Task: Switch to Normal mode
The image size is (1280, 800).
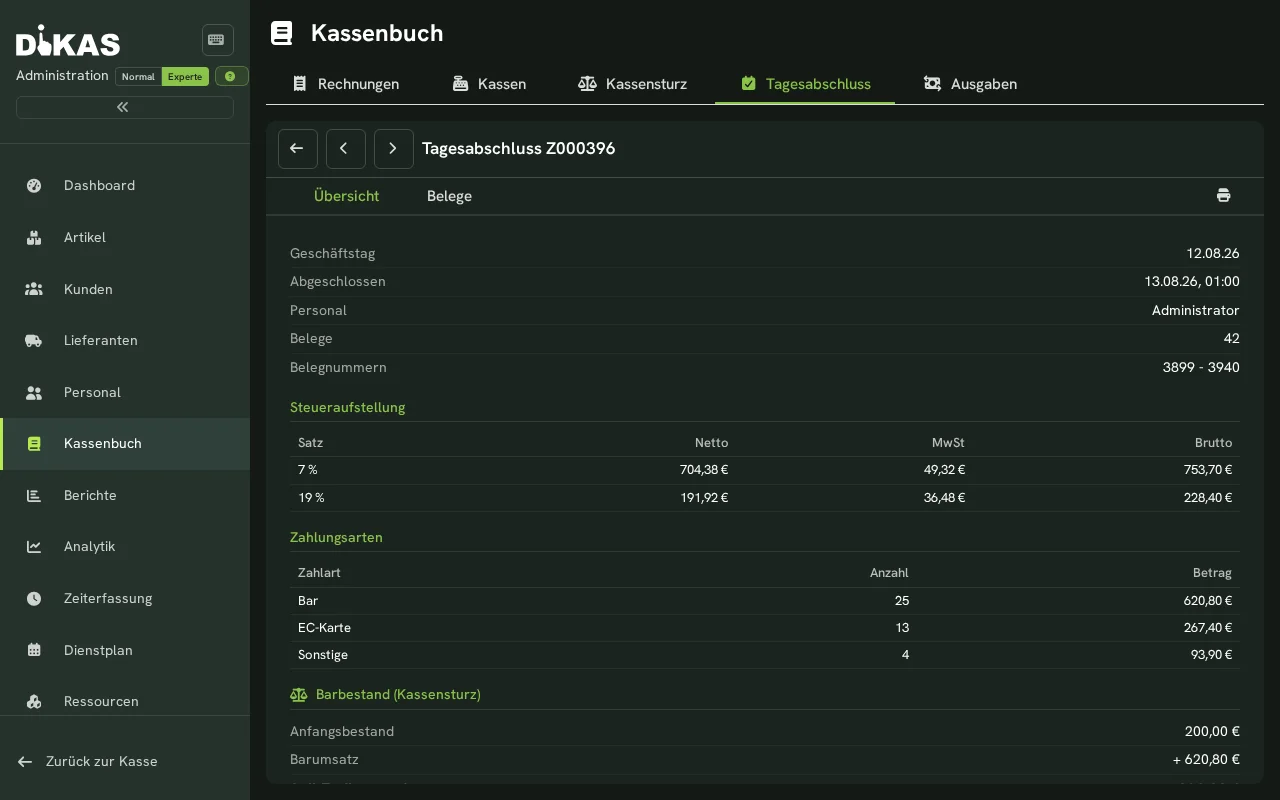Action: (x=138, y=77)
